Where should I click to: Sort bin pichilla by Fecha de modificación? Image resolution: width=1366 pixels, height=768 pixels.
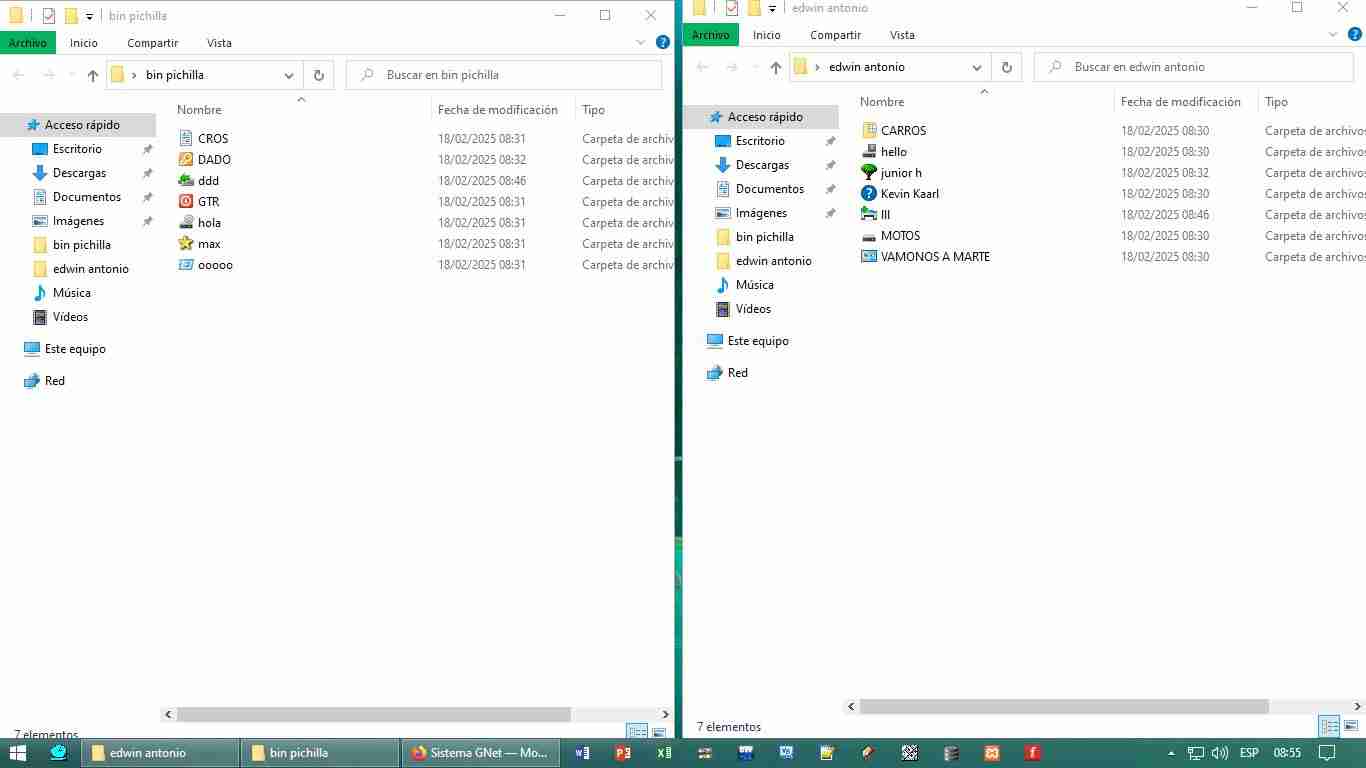[497, 110]
